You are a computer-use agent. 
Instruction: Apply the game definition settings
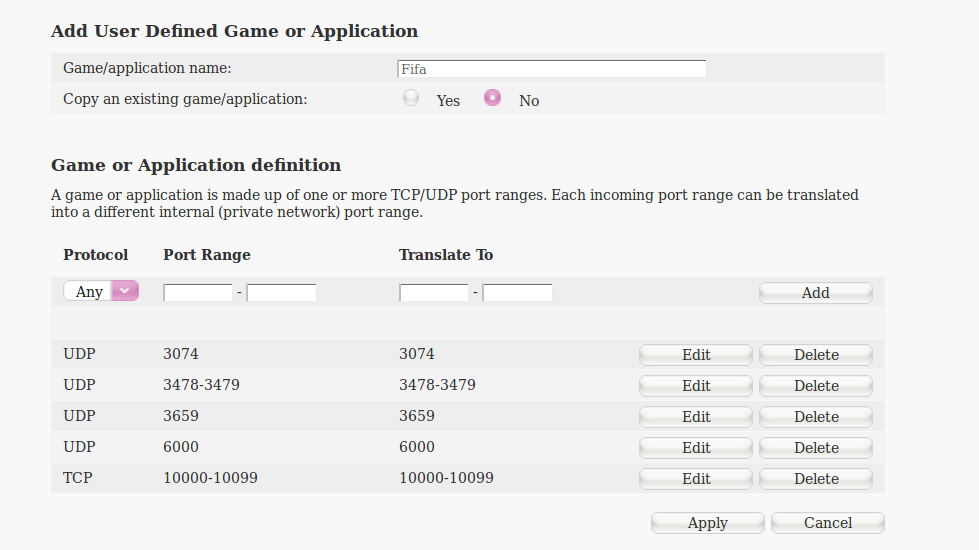[708, 523]
